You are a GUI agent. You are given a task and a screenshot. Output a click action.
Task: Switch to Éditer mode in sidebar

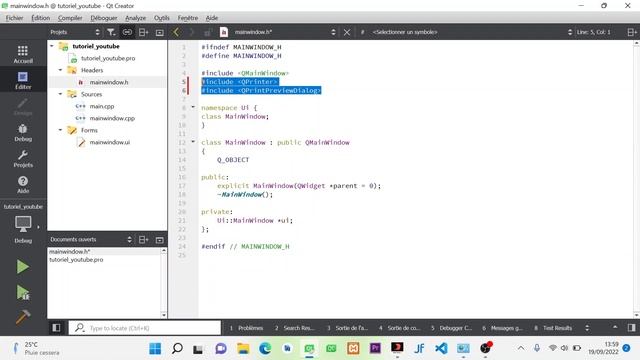click(23, 80)
